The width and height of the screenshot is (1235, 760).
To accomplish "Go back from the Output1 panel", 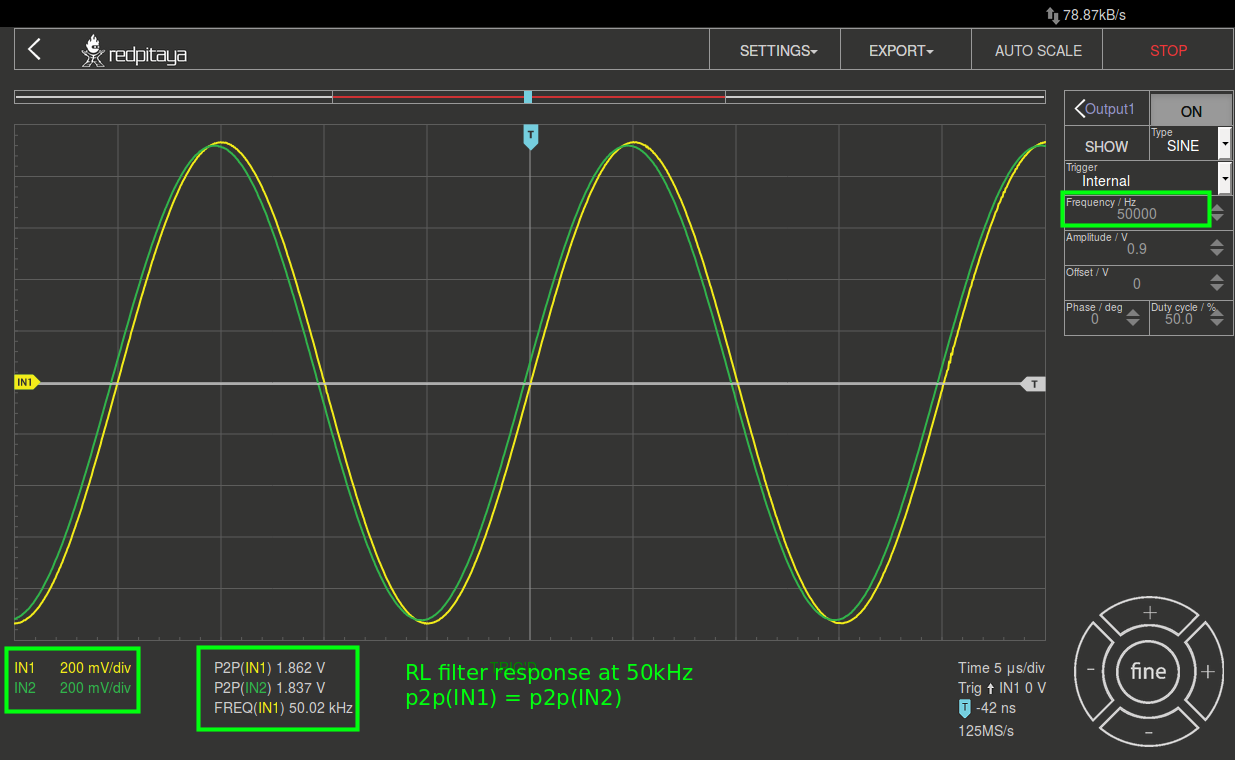I will [x=1106, y=109].
